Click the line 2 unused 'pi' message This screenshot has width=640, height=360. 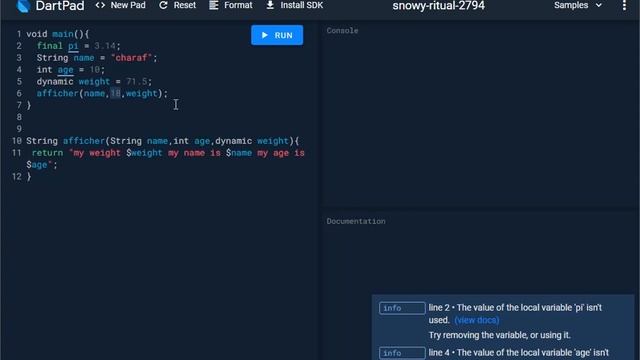[x=515, y=313]
